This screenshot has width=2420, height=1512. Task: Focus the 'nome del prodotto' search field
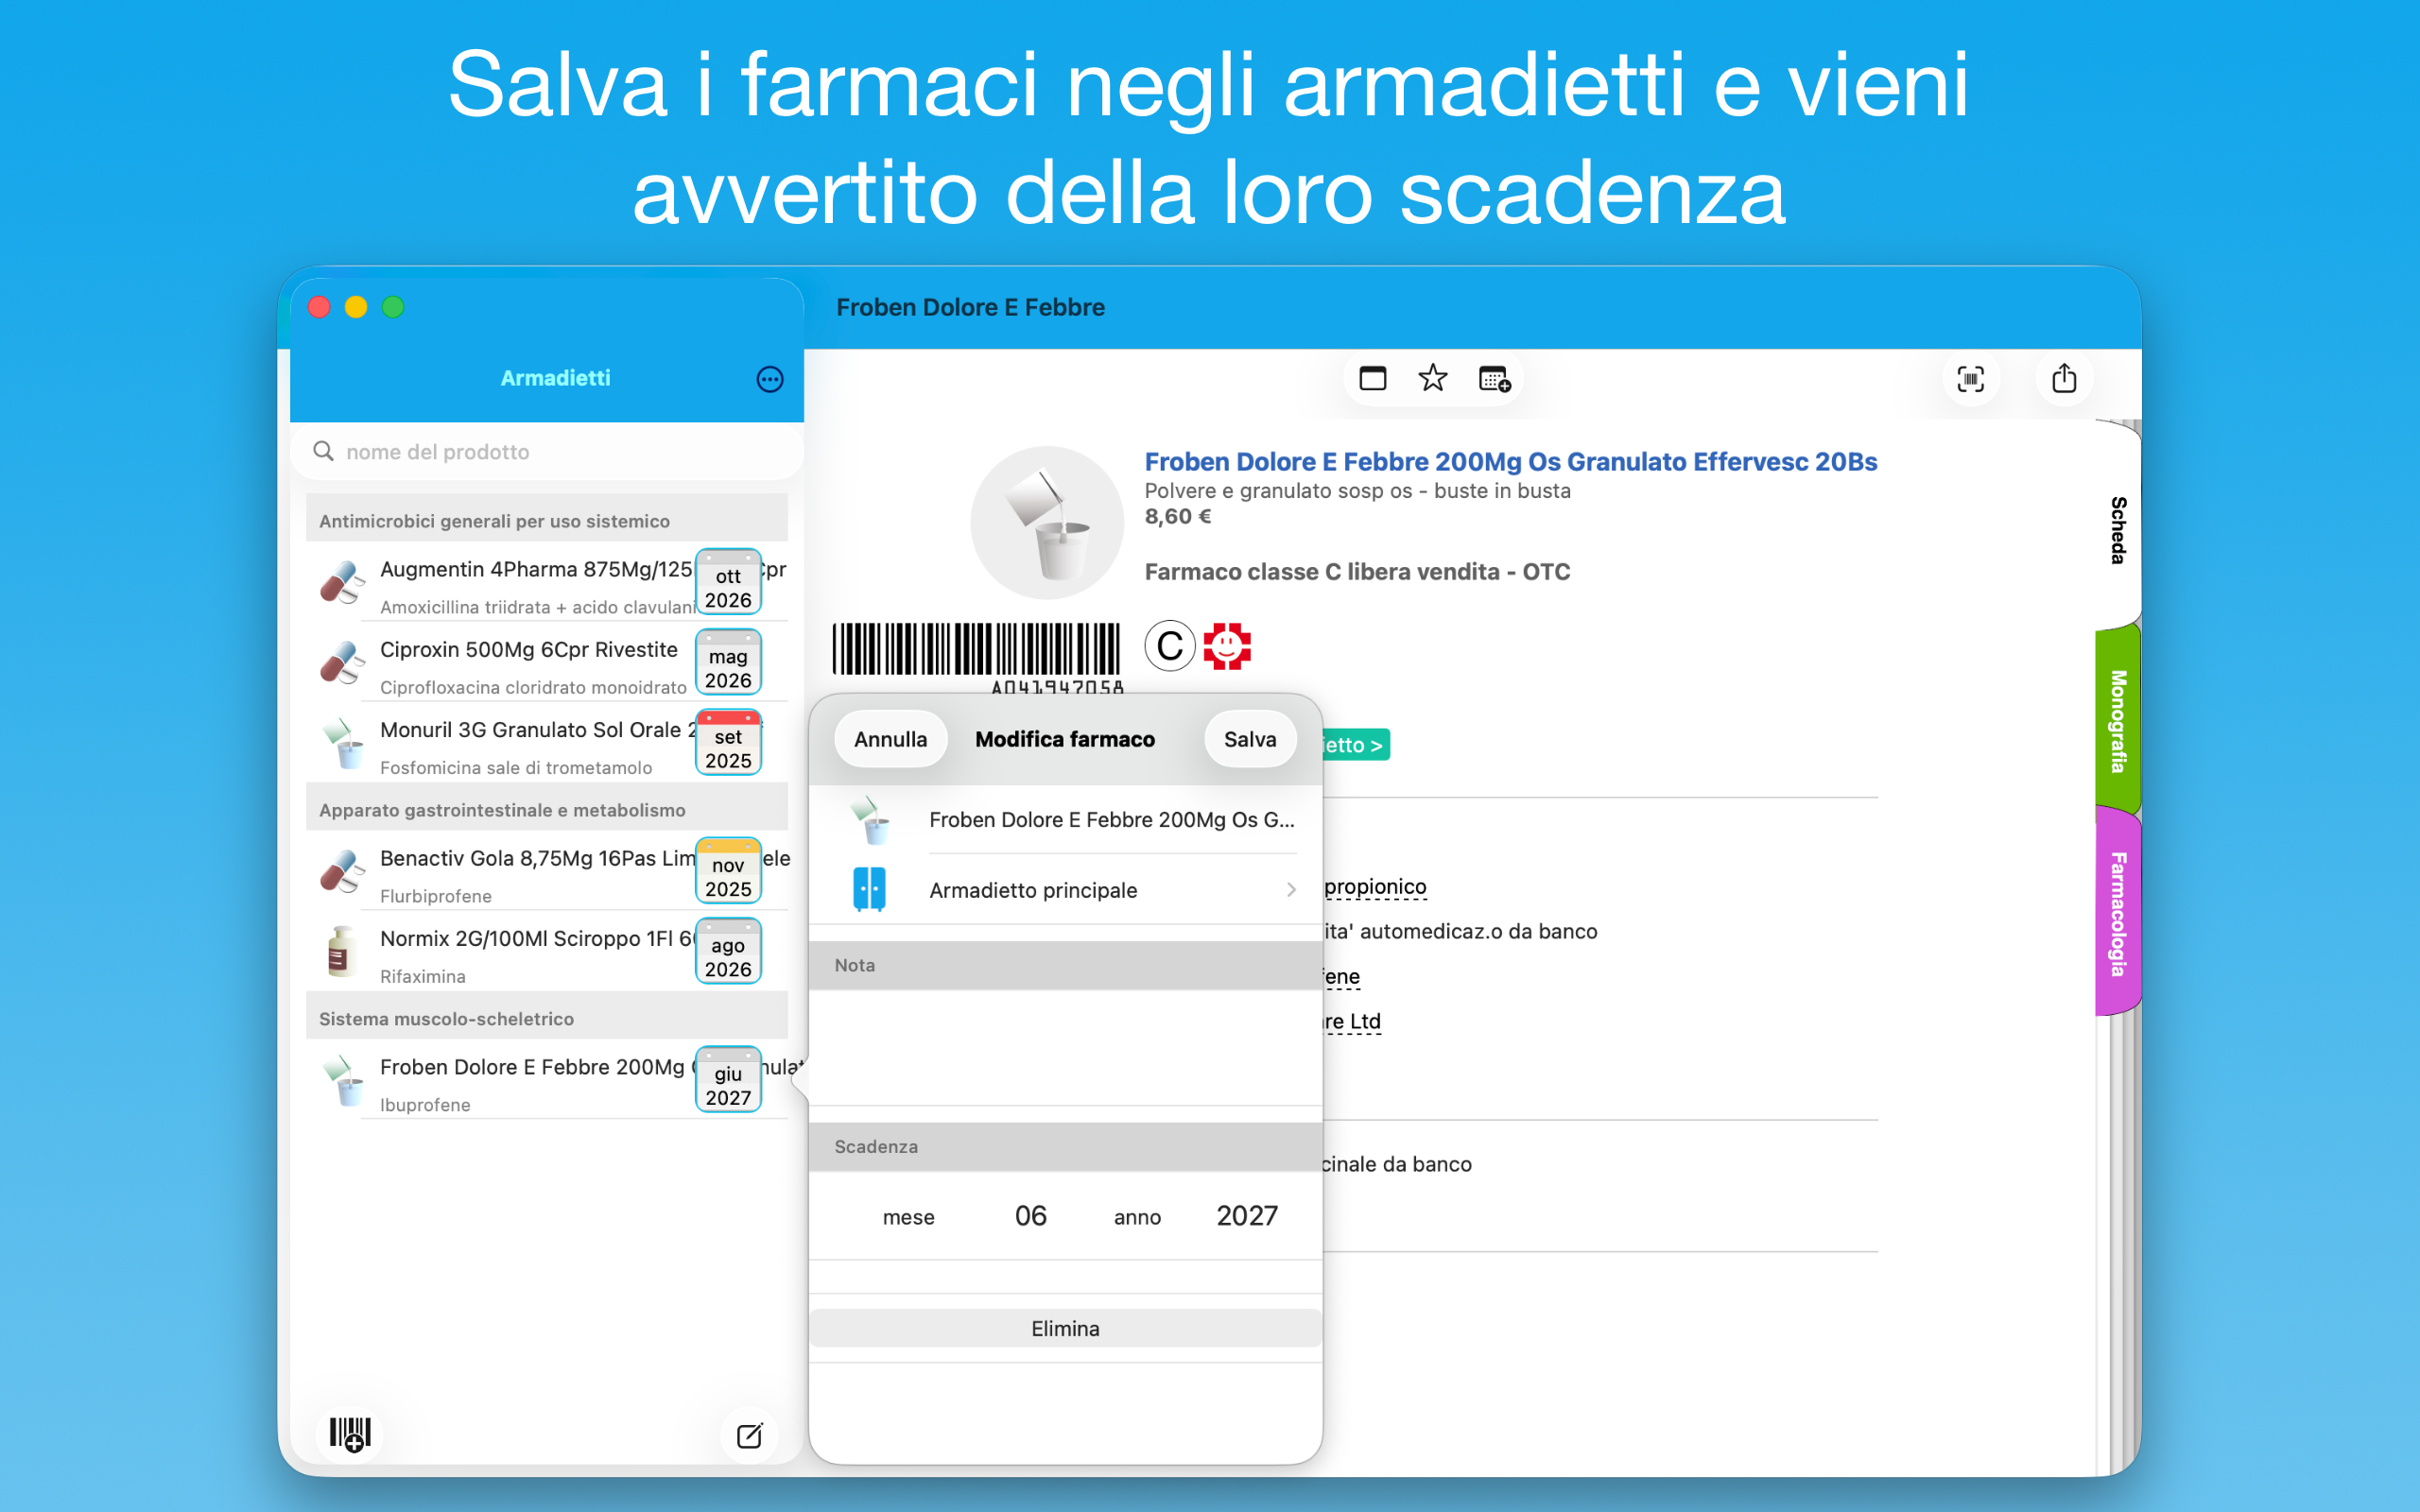(547, 452)
